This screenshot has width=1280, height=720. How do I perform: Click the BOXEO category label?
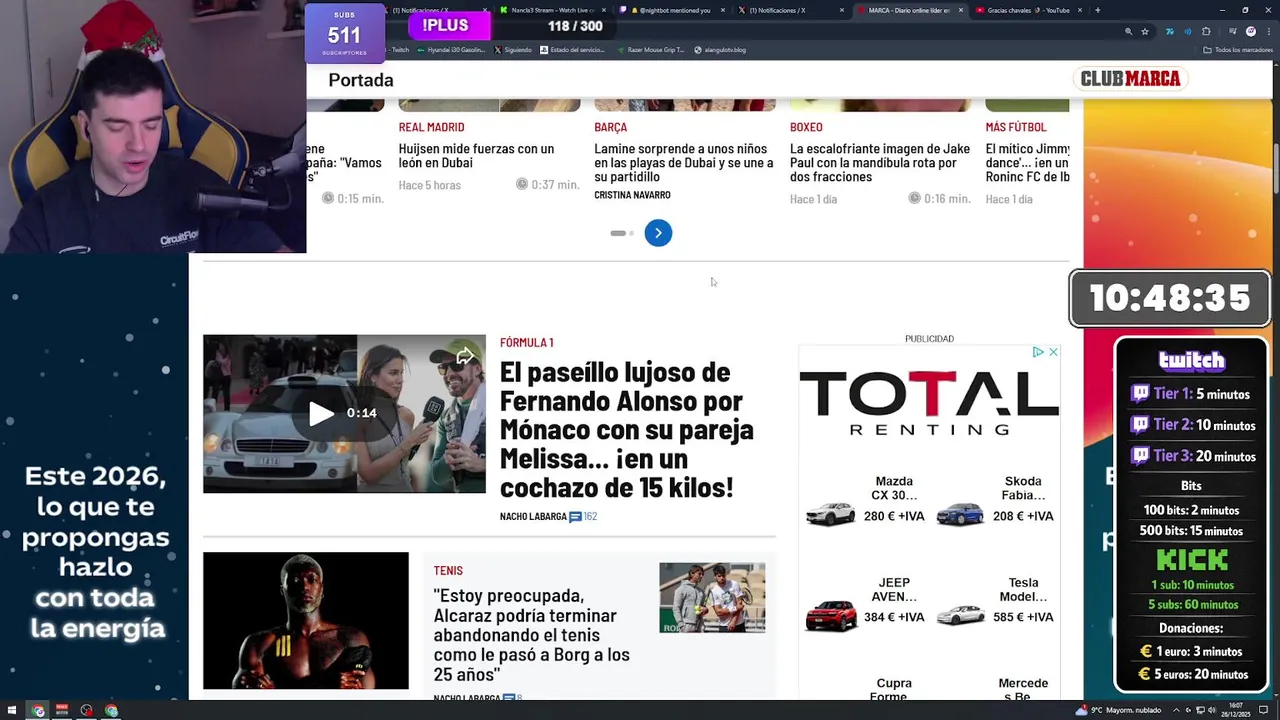coord(806,127)
